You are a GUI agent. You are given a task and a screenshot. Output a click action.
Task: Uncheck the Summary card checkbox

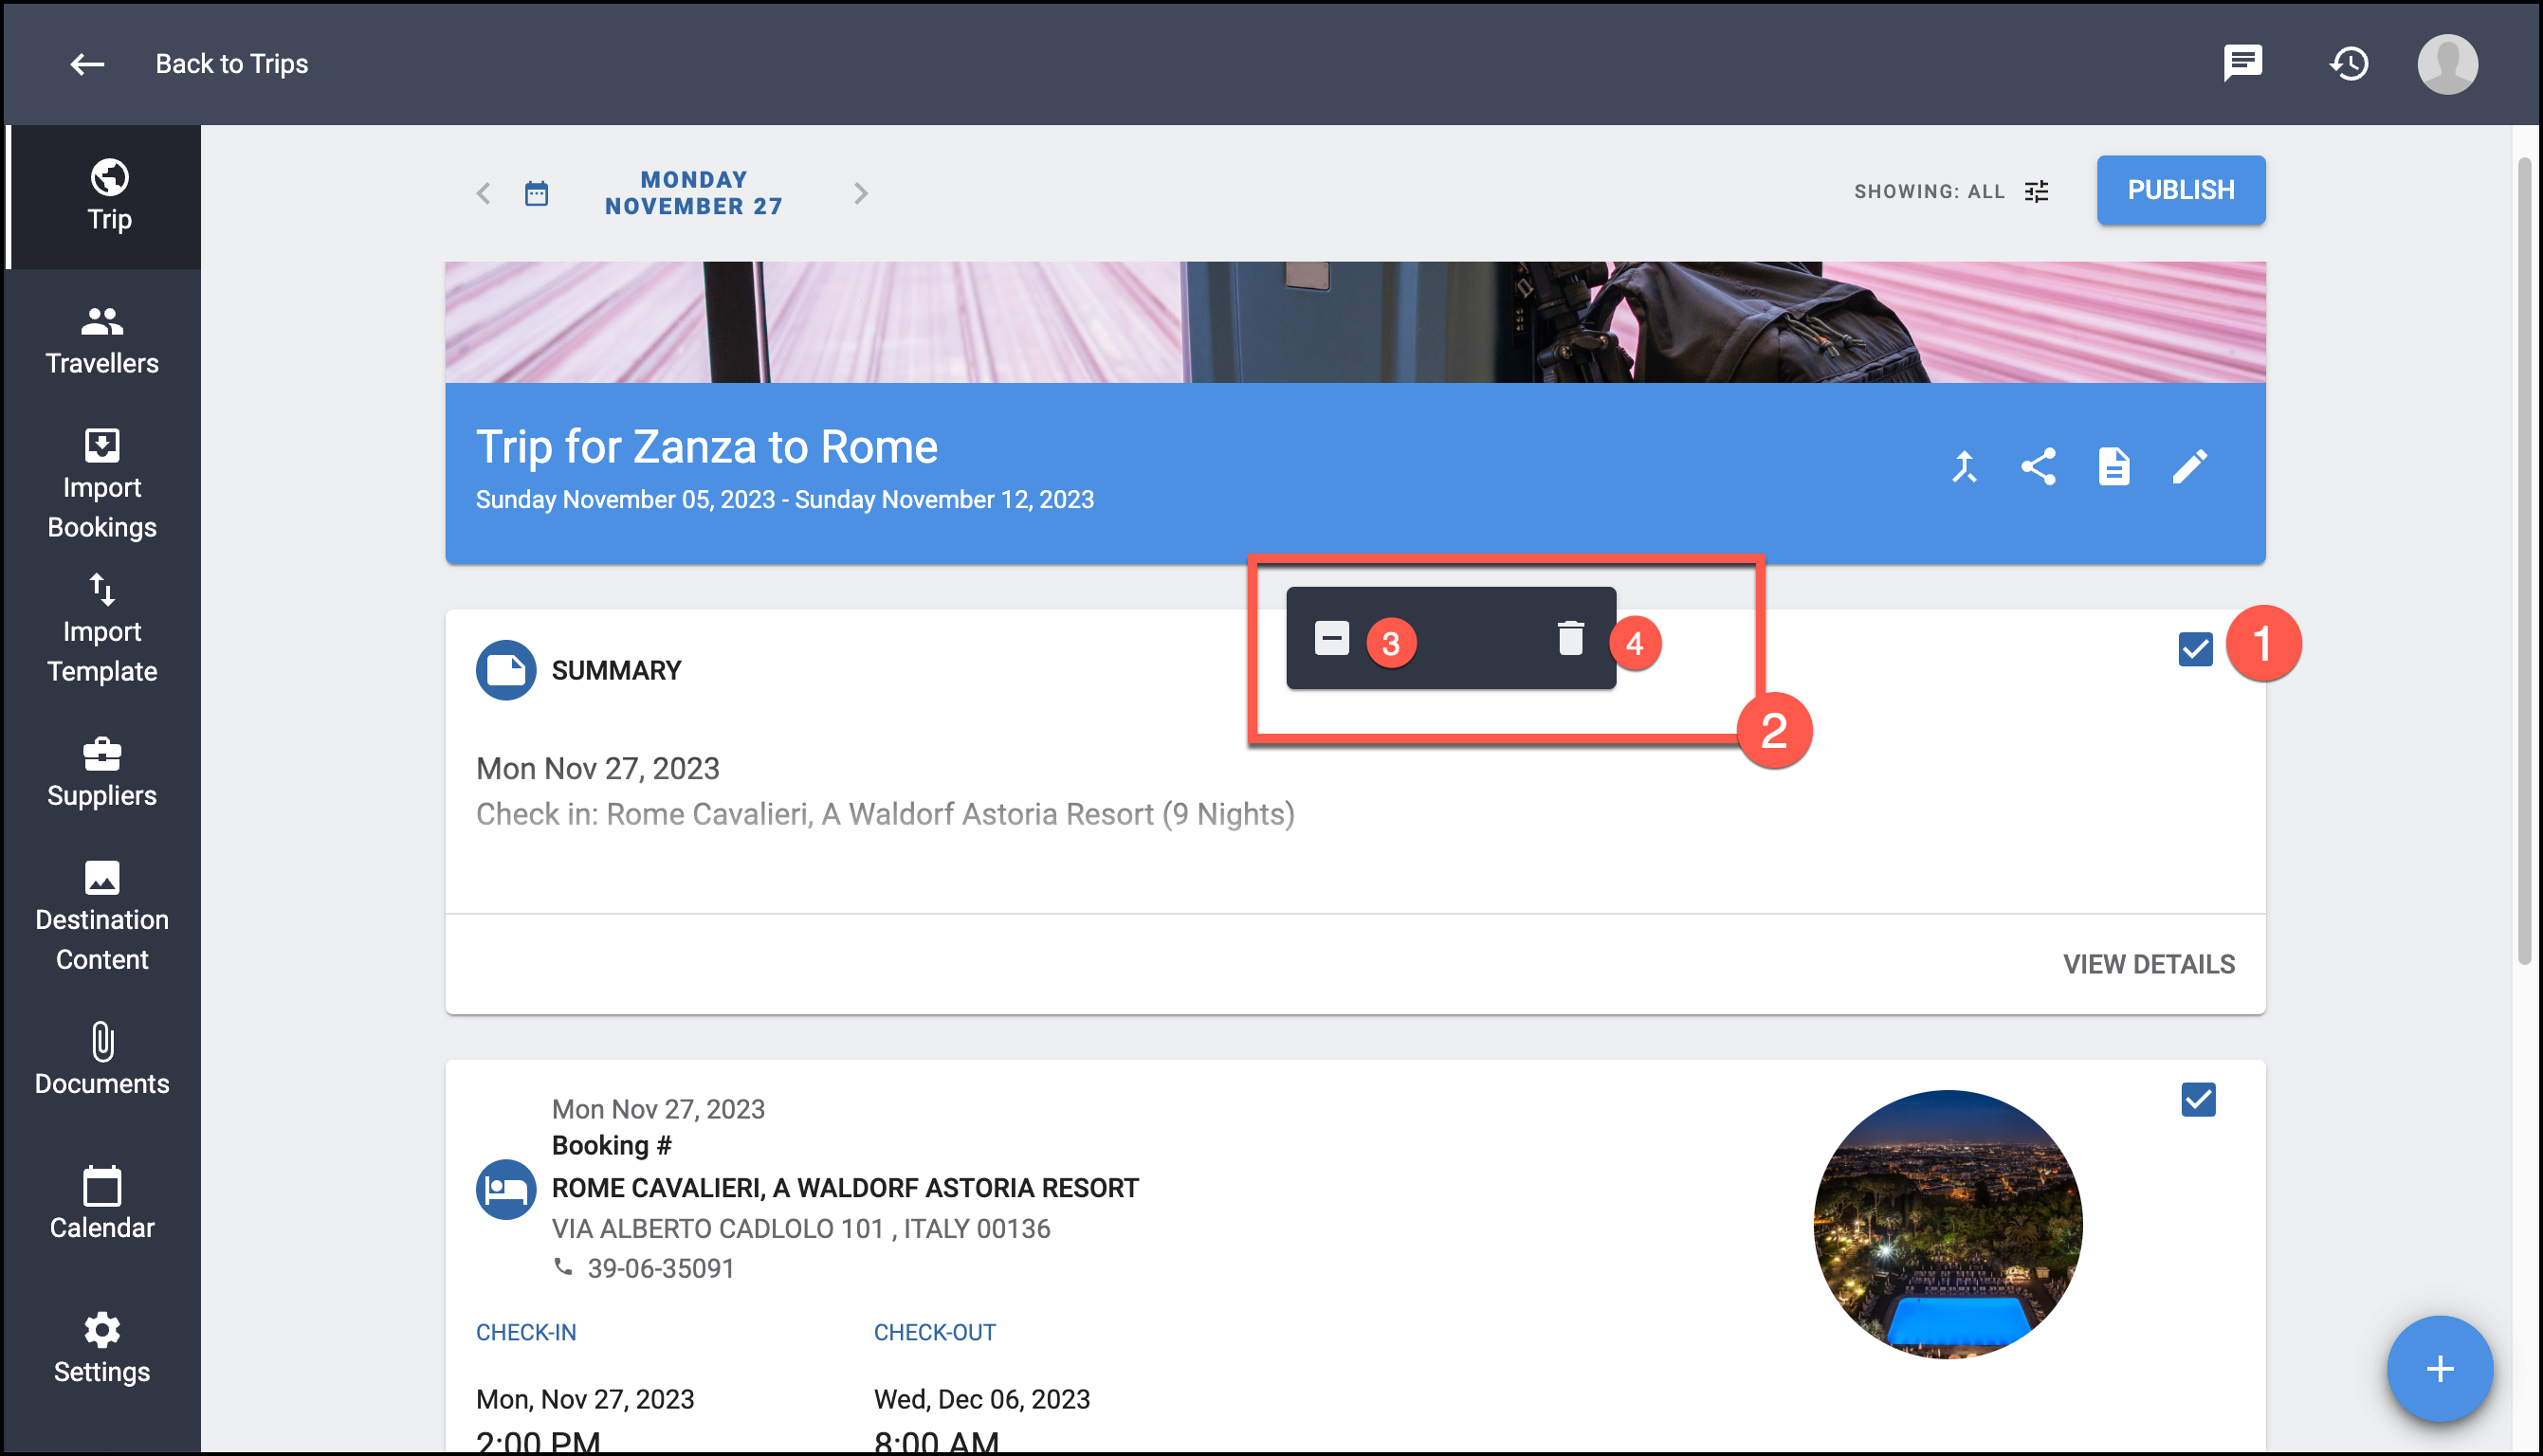tap(2195, 649)
